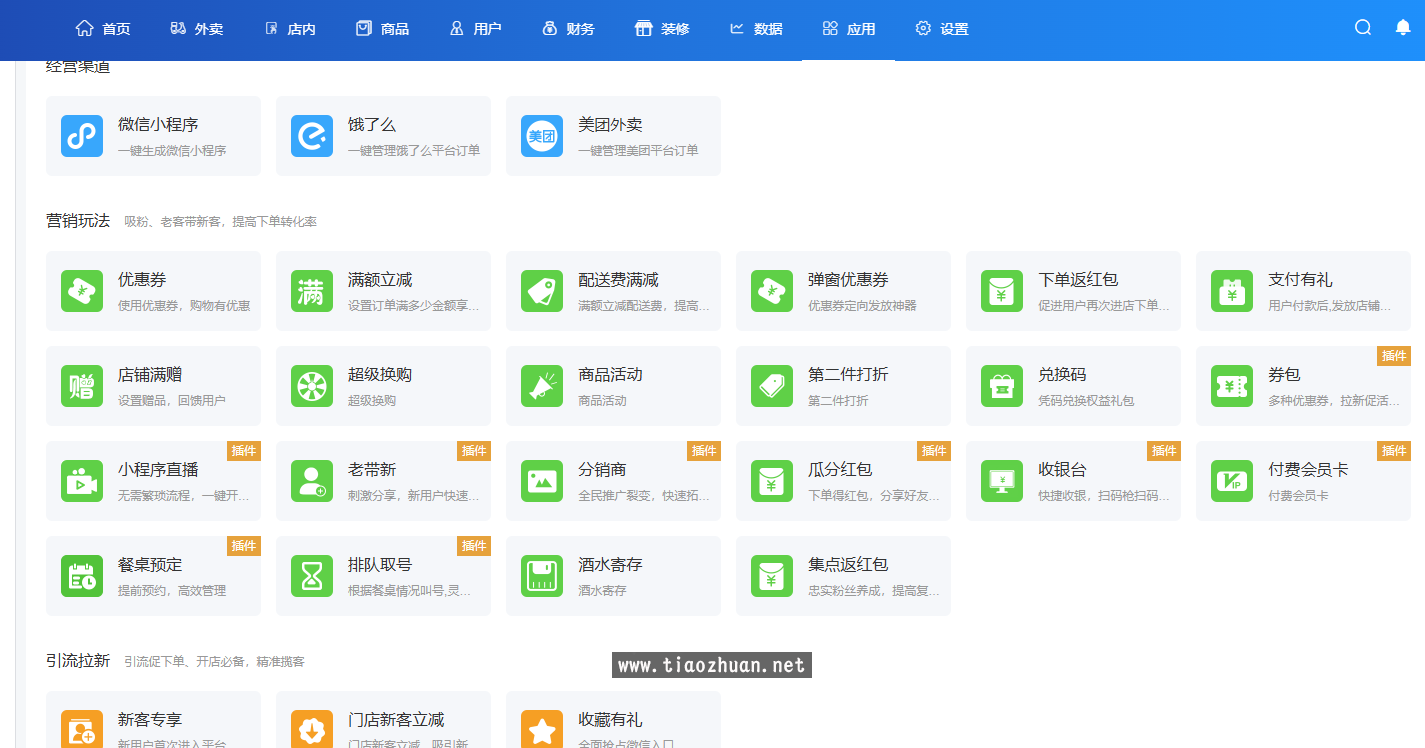Click the 满额立减 green icon
Image resolution: width=1425 pixels, height=748 pixels.
(x=312, y=291)
